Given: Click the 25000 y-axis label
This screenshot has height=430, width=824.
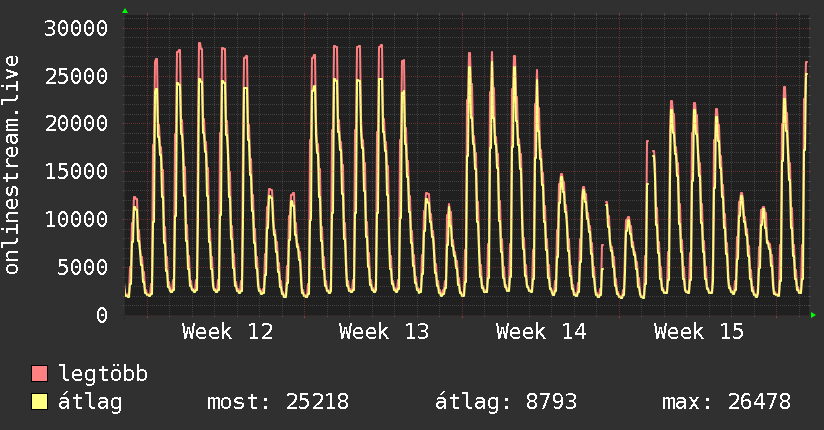Looking at the screenshot, I should [x=76, y=76].
